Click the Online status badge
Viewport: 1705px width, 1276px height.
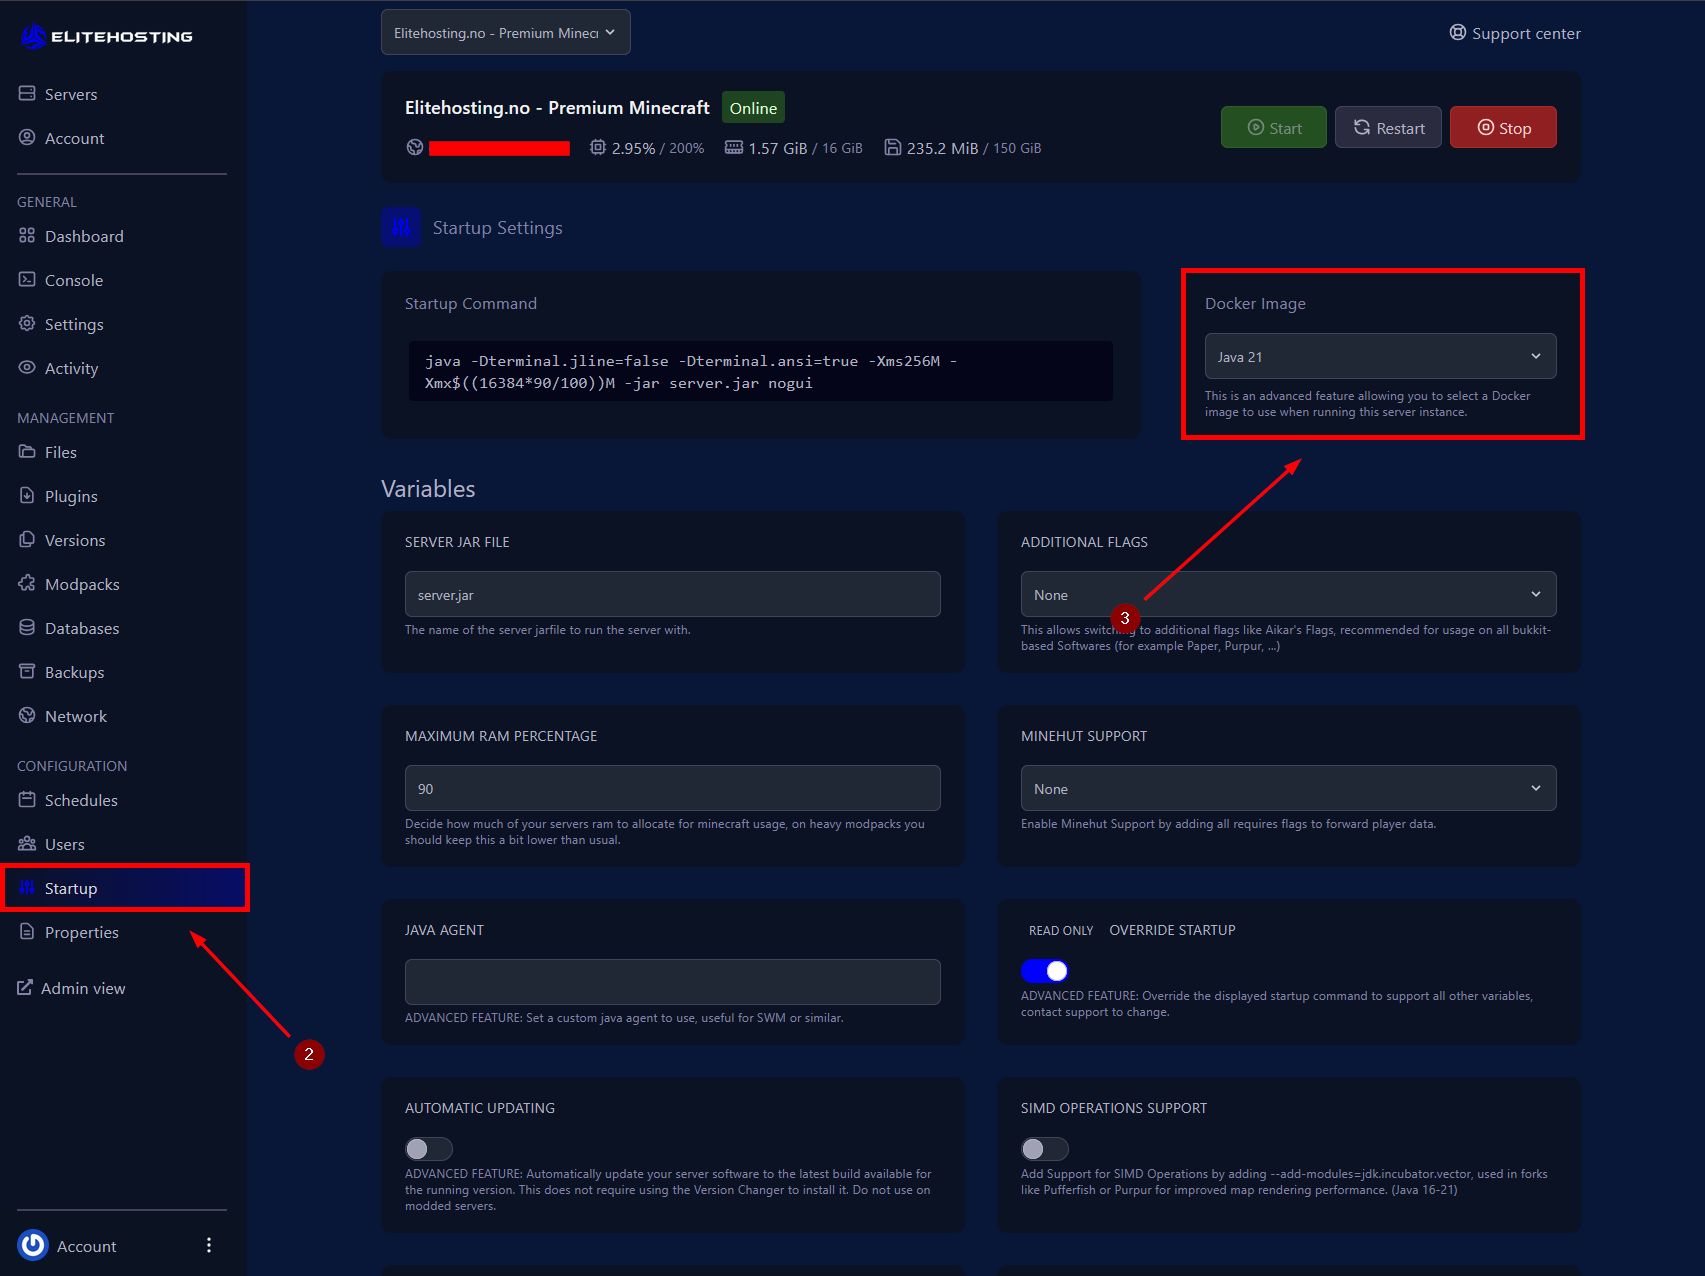click(x=753, y=108)
